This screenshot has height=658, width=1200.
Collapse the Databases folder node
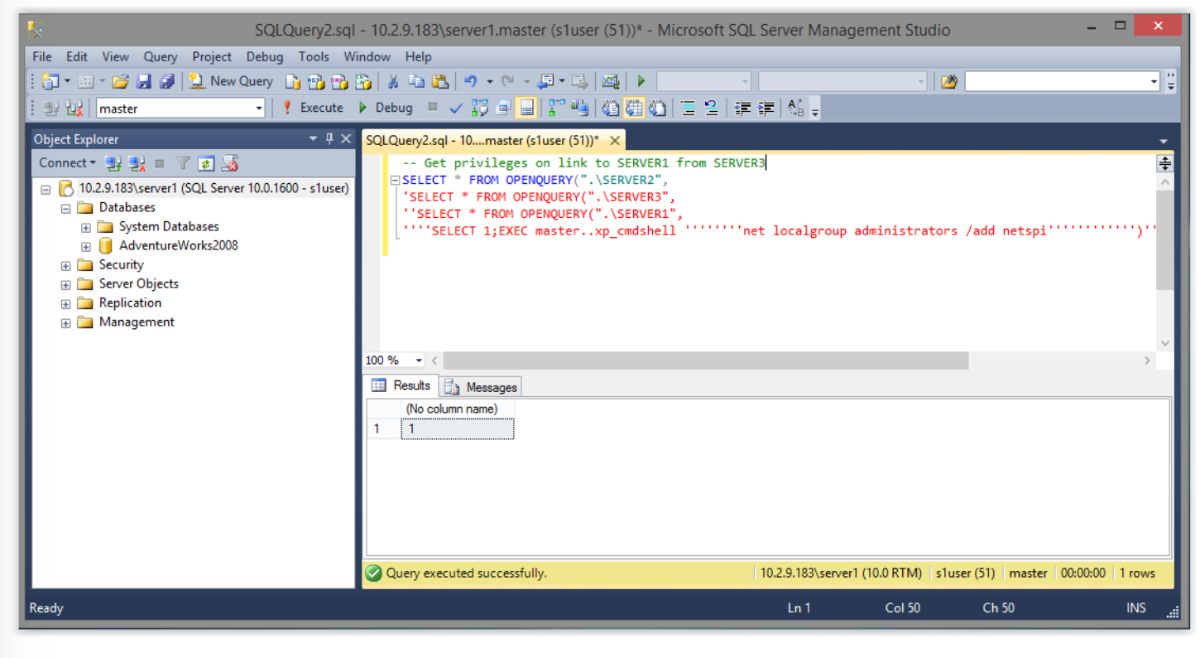point(66,208)
